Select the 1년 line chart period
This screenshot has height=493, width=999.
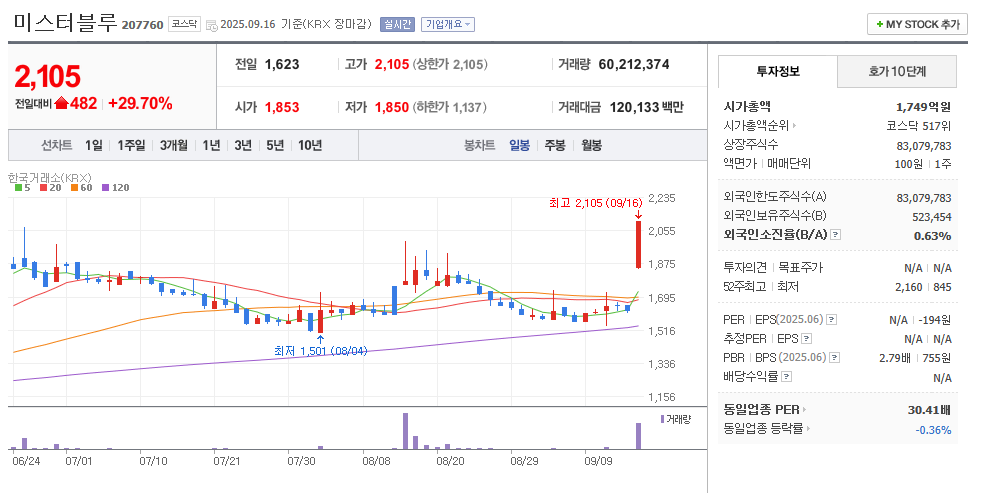[211, 145]
